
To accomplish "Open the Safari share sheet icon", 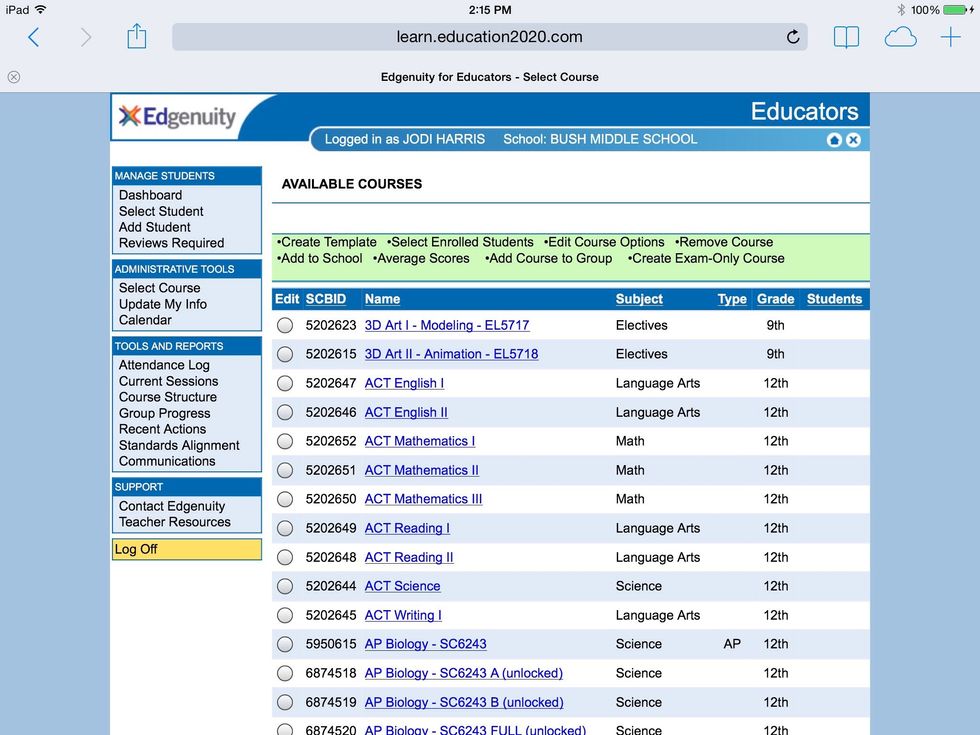I will pyautogui.click(x=137, y=38).
